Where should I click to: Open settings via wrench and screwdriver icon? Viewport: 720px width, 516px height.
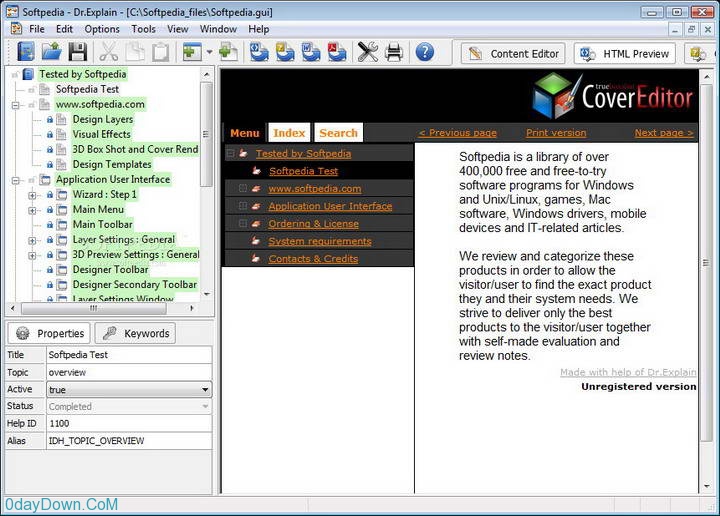click(368, 52)
